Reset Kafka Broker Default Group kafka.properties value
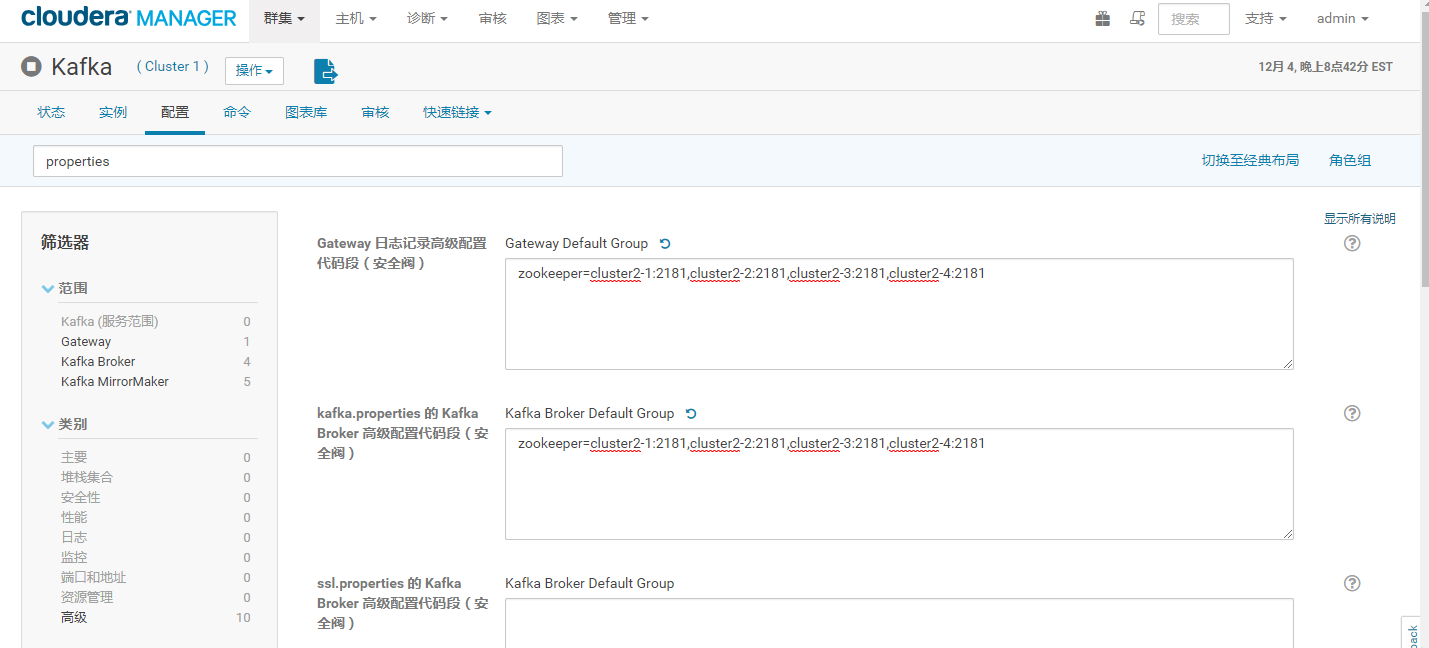This screenshot has width=1429, height=648. (x=691, y=414)
